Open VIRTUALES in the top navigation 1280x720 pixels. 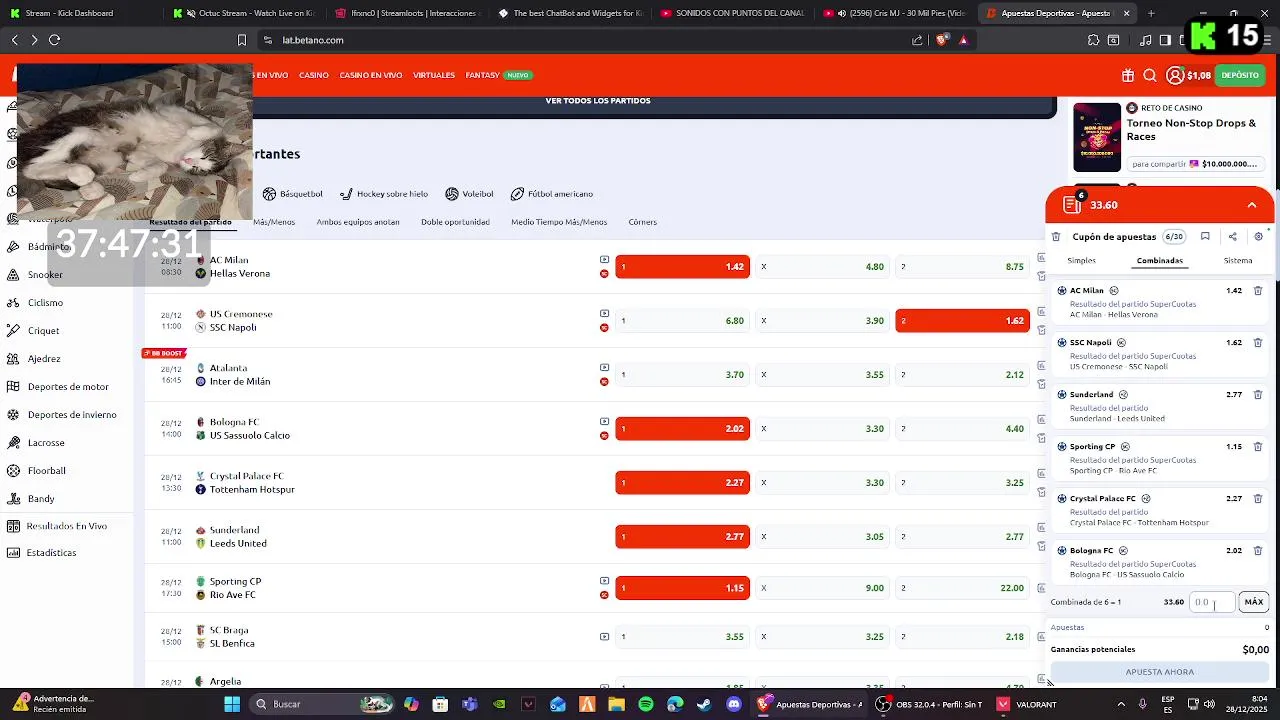(x=434, y=75)
